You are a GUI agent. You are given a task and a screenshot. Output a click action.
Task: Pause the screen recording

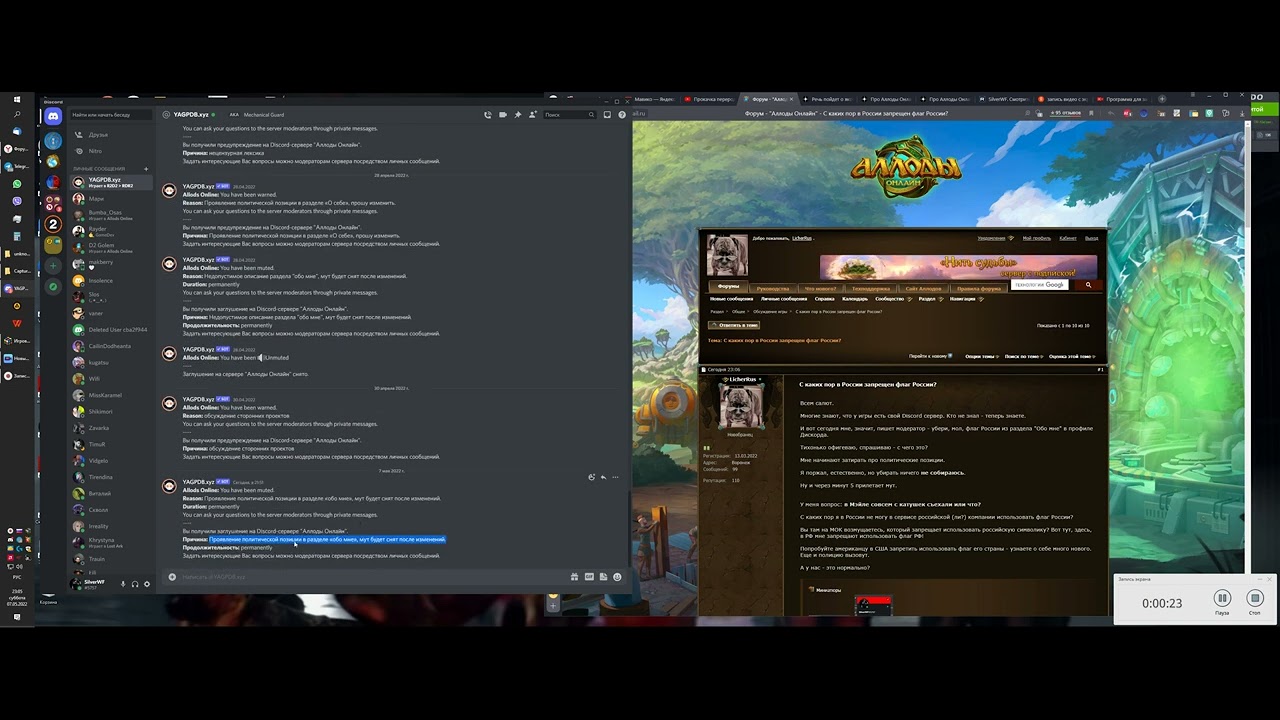[1222, 598]
